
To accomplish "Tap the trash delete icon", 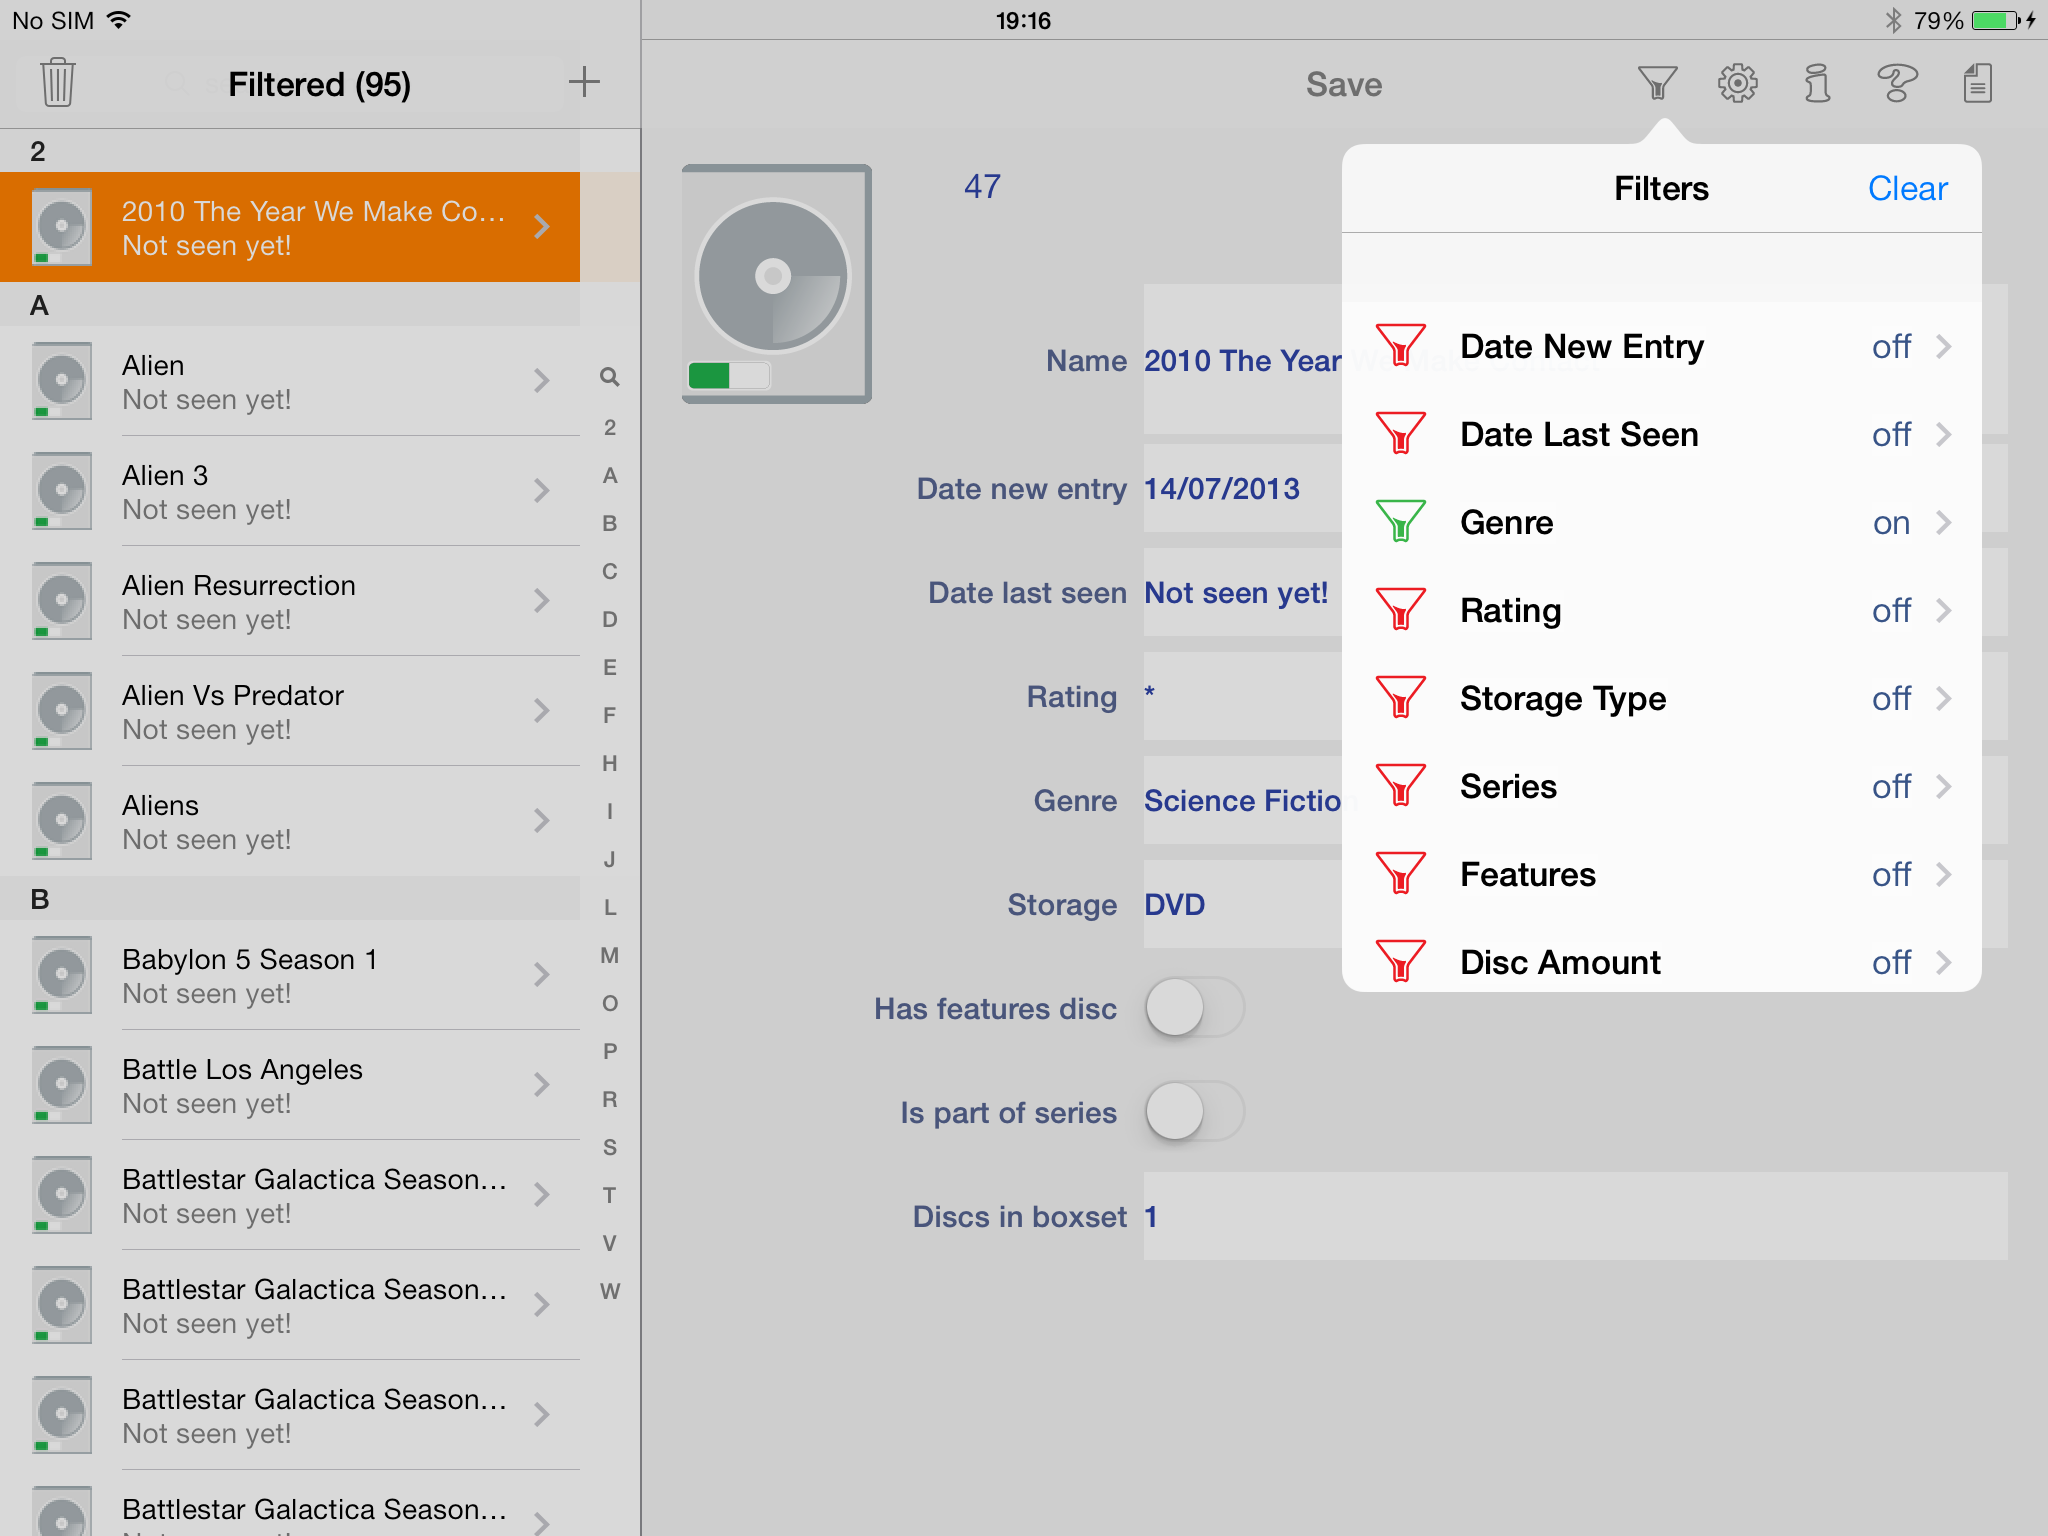I will coord(58,83).
